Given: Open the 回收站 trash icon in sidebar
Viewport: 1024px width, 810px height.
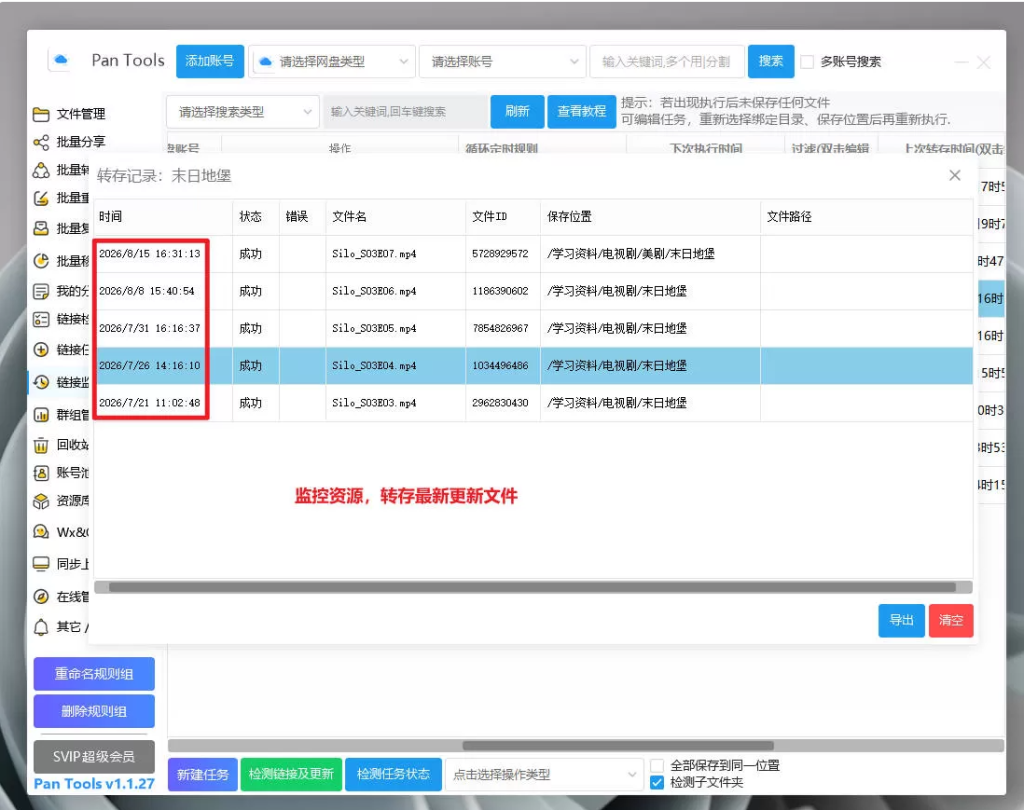Looking at the screenshot, I should [x=41, y=446].
